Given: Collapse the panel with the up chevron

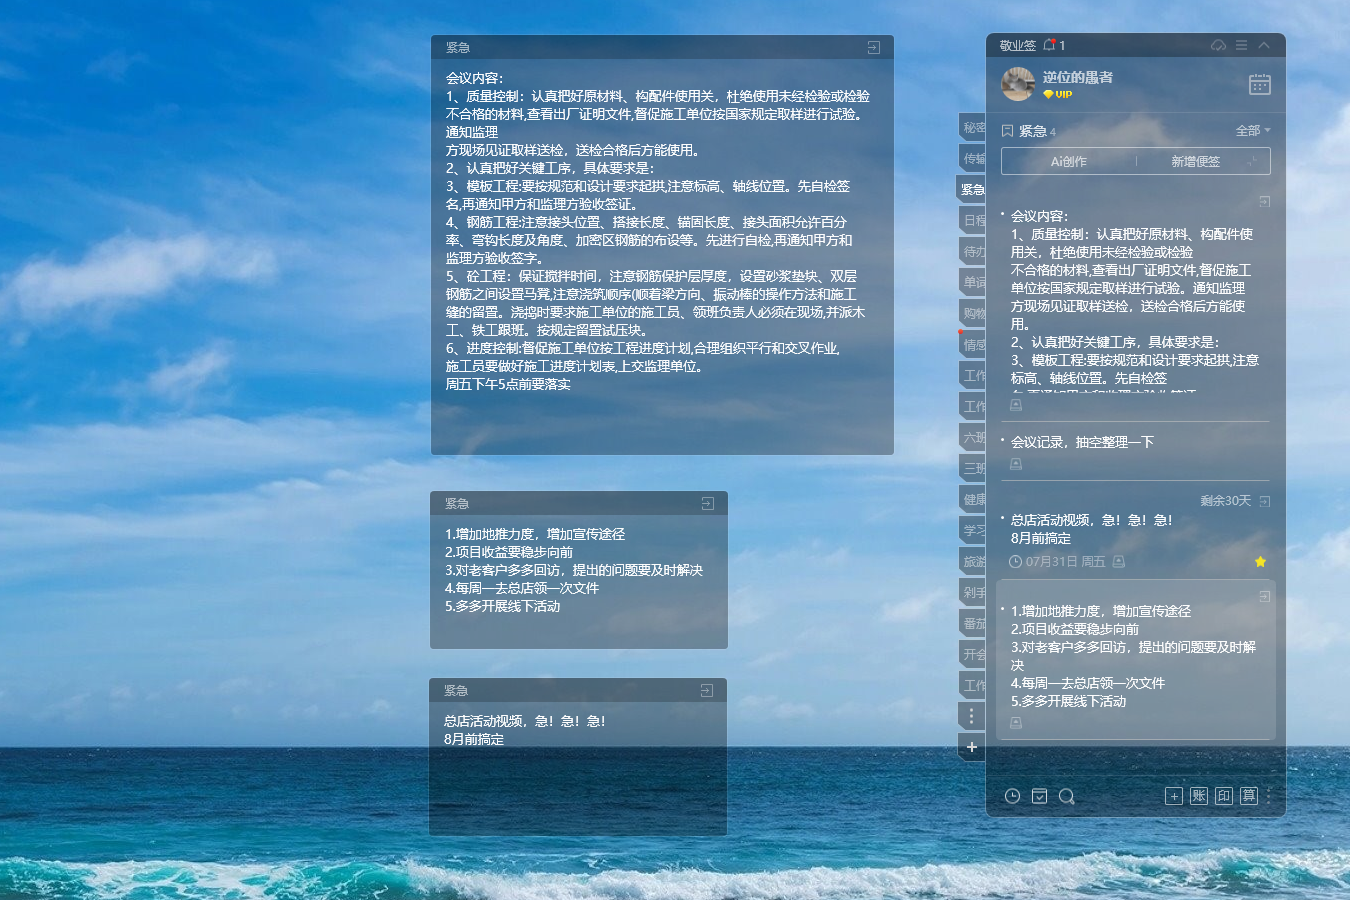Looking at the screenshot, I should [1264, 45].
